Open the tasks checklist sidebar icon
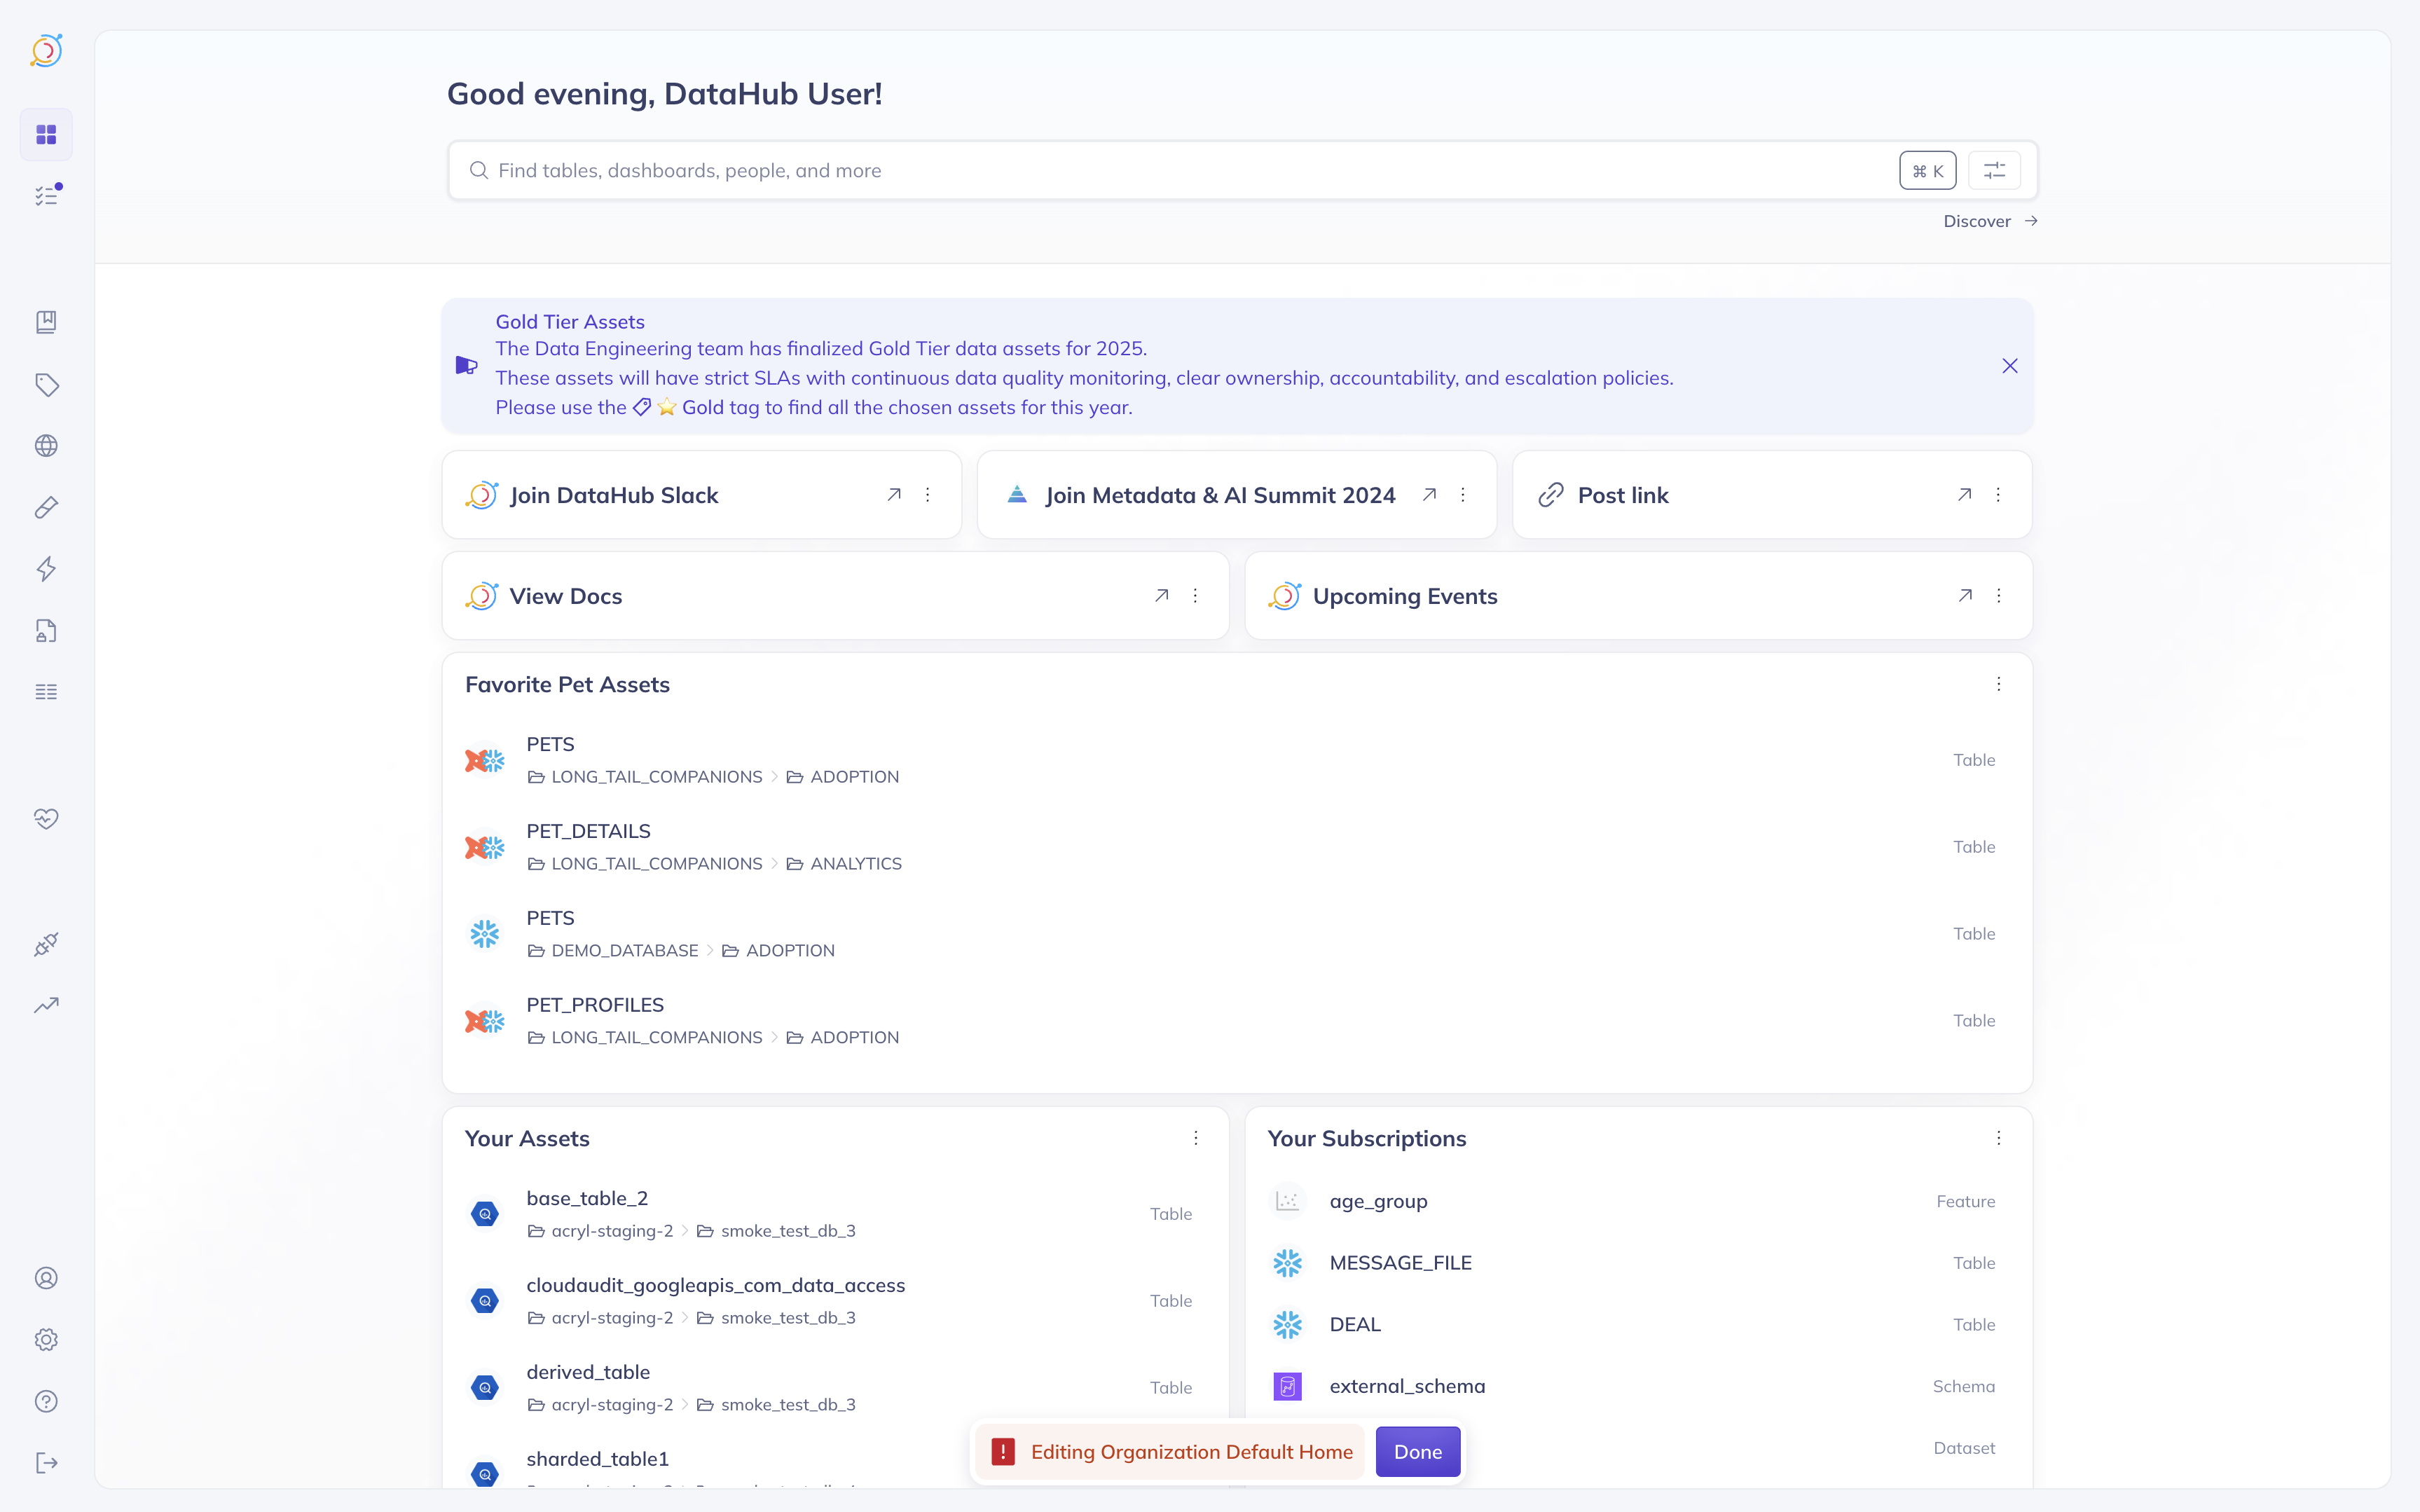Image resolution: width=2420 pixels, height=1512 pixels. click(46, 196)
